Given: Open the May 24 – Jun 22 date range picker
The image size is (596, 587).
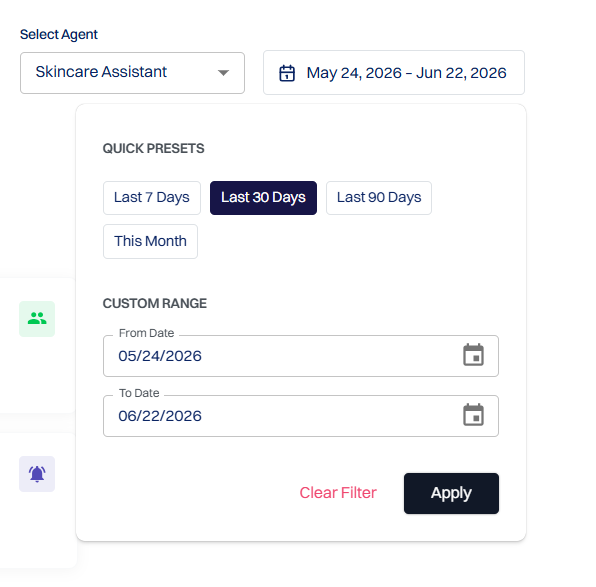Looking at the screenshot, I should (x=394, y=73).
